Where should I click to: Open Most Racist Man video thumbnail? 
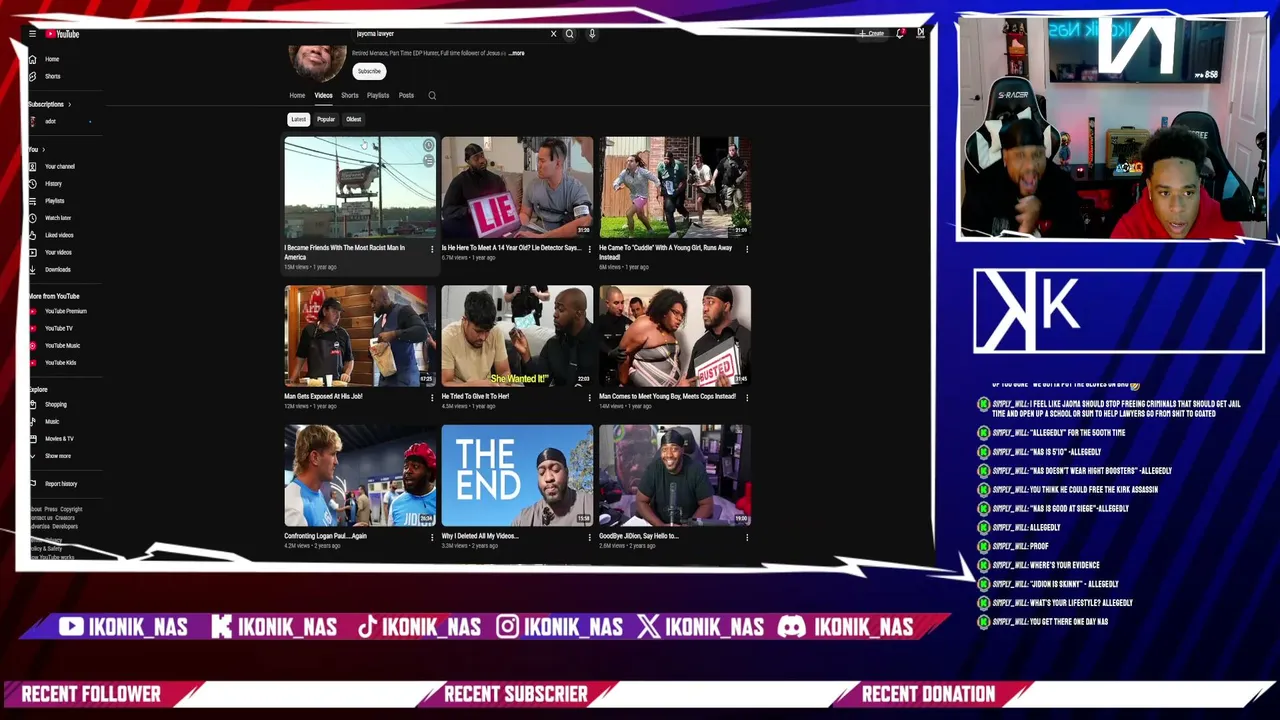[360, 188]
